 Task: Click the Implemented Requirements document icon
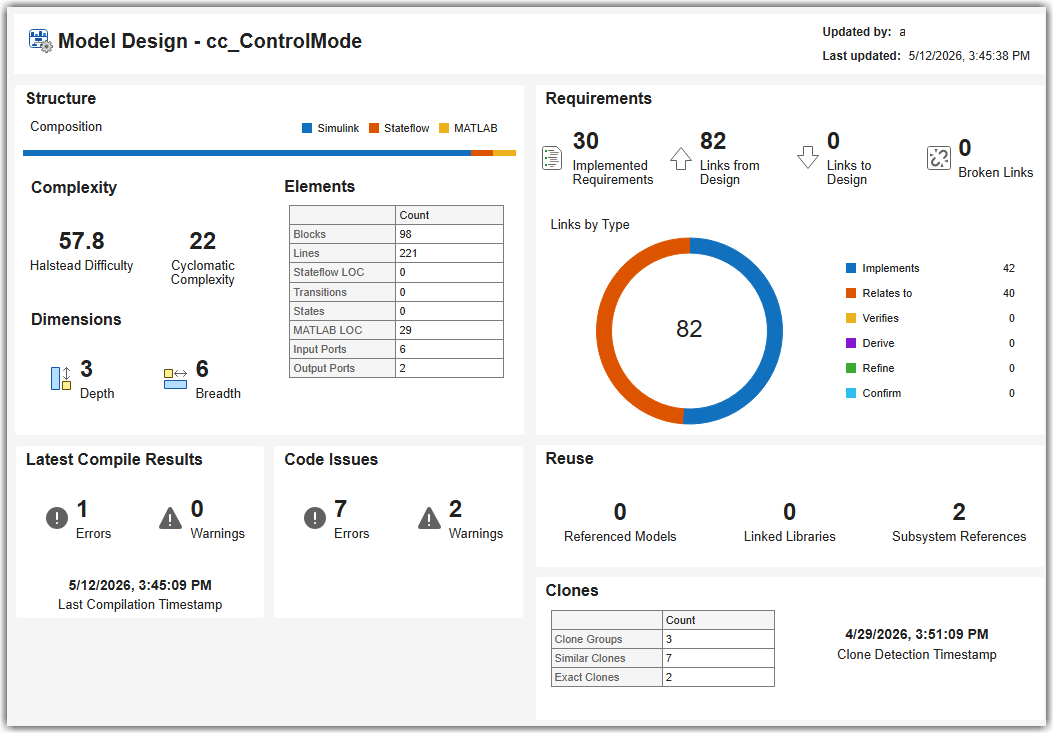(552, 159)
